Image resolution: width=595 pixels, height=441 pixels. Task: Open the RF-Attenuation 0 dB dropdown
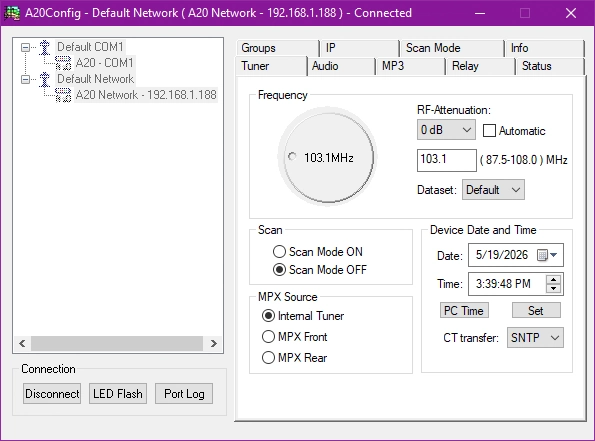[446, 130]
